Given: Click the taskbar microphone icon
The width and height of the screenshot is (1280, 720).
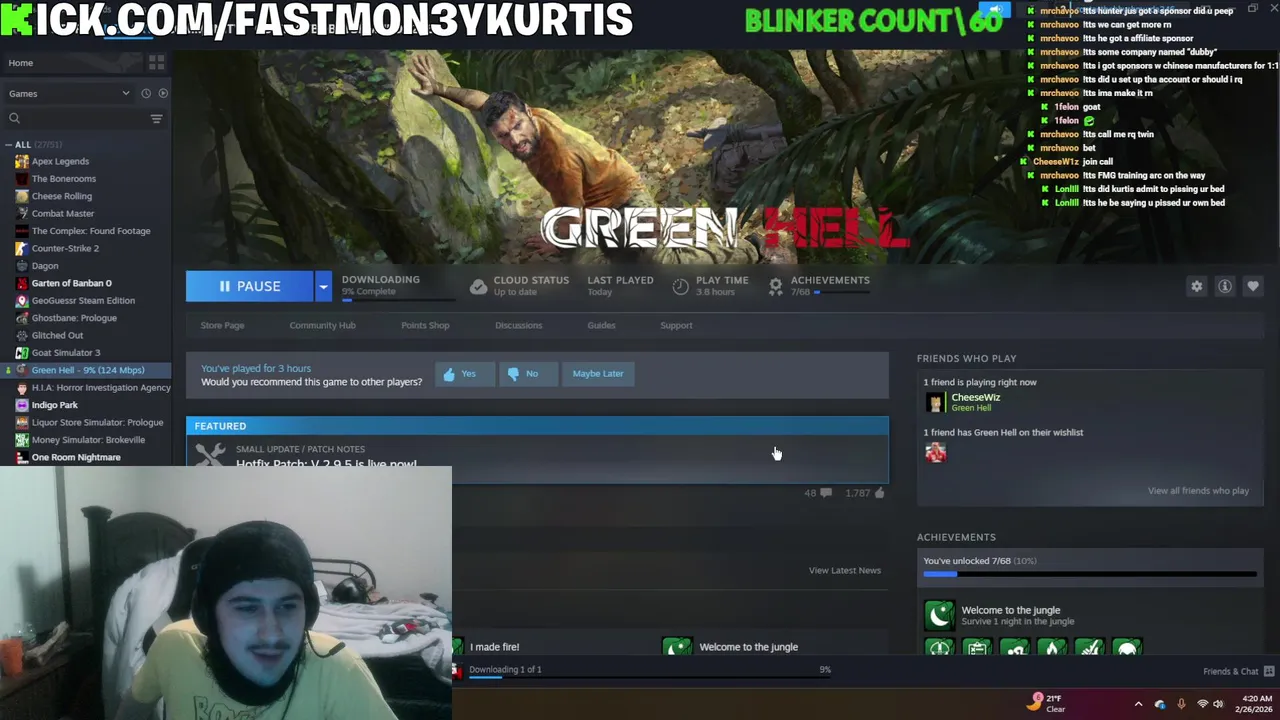Looking at the screenshot, I should point(1181,704).
